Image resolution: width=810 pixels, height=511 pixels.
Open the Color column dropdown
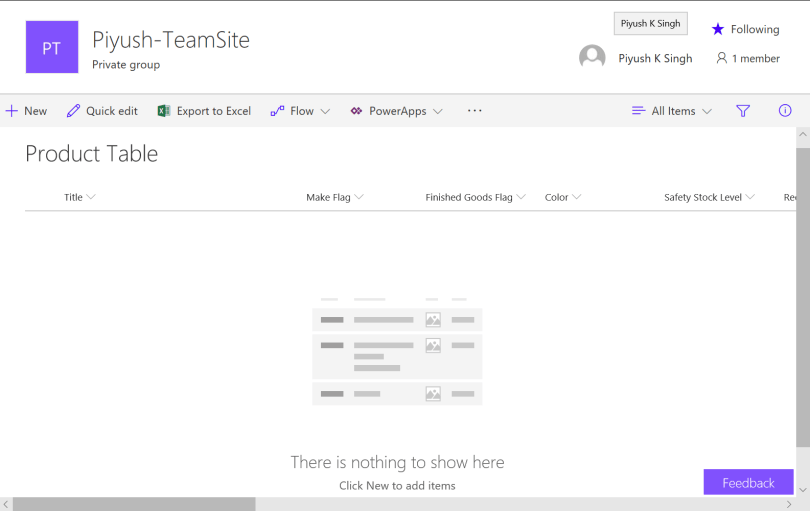[577, 197]
